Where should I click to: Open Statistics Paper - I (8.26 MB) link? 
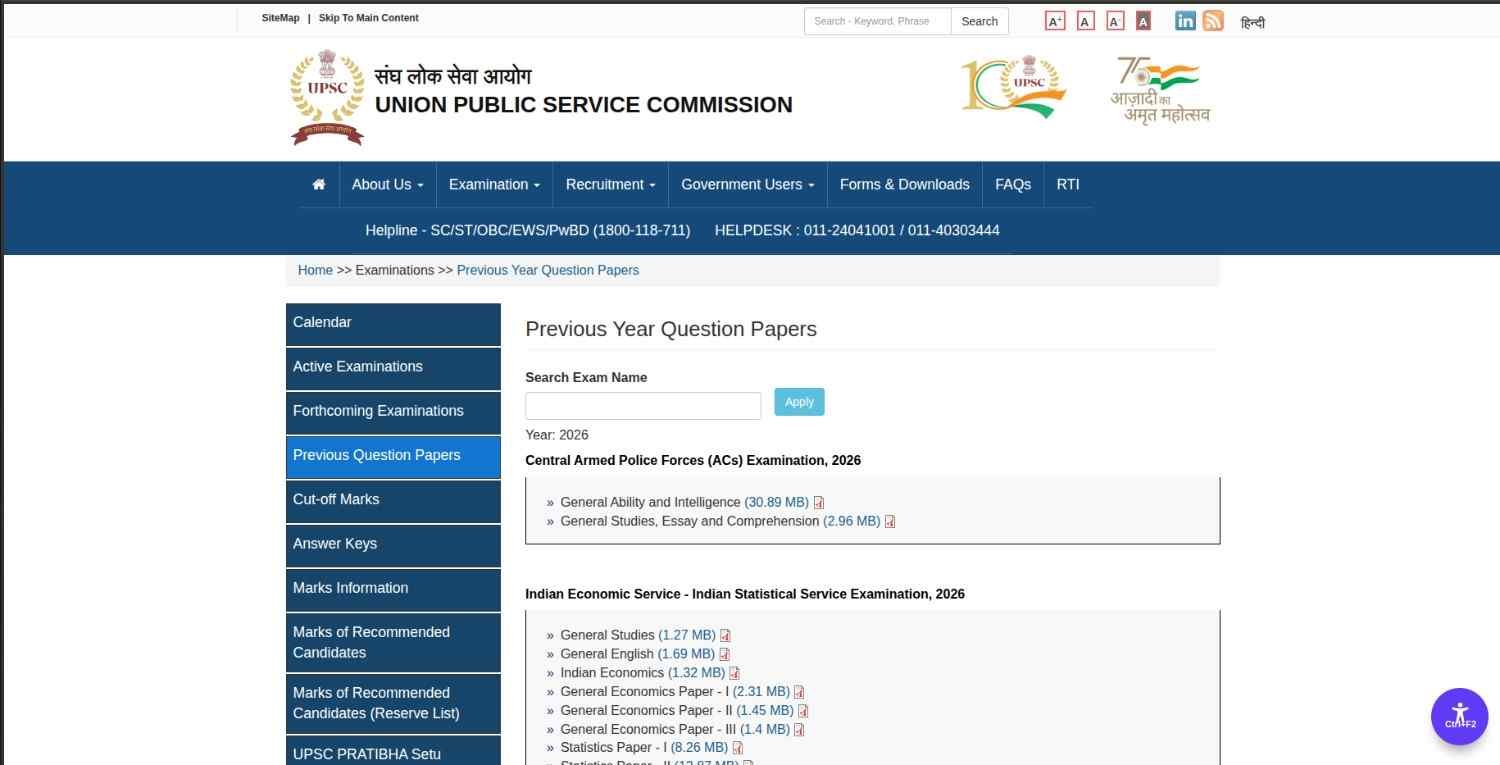699,748
